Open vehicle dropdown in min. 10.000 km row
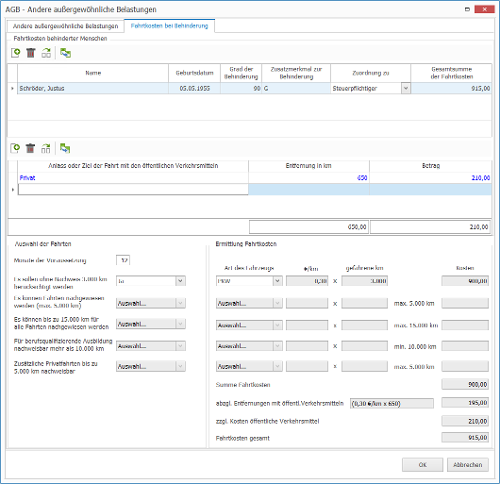Viewport: 500px width, 484px height. (277, 346)
